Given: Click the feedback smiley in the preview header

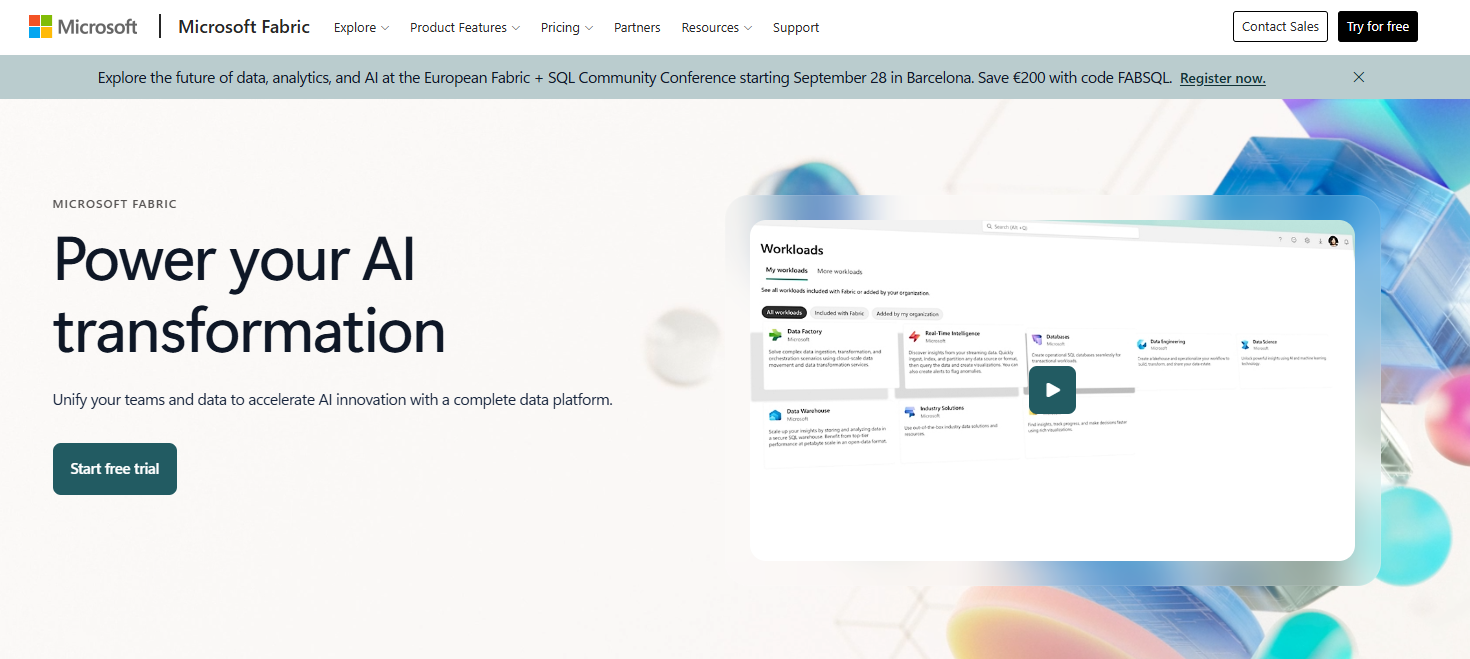Looking at the screenshot, I should [1294, 240].
